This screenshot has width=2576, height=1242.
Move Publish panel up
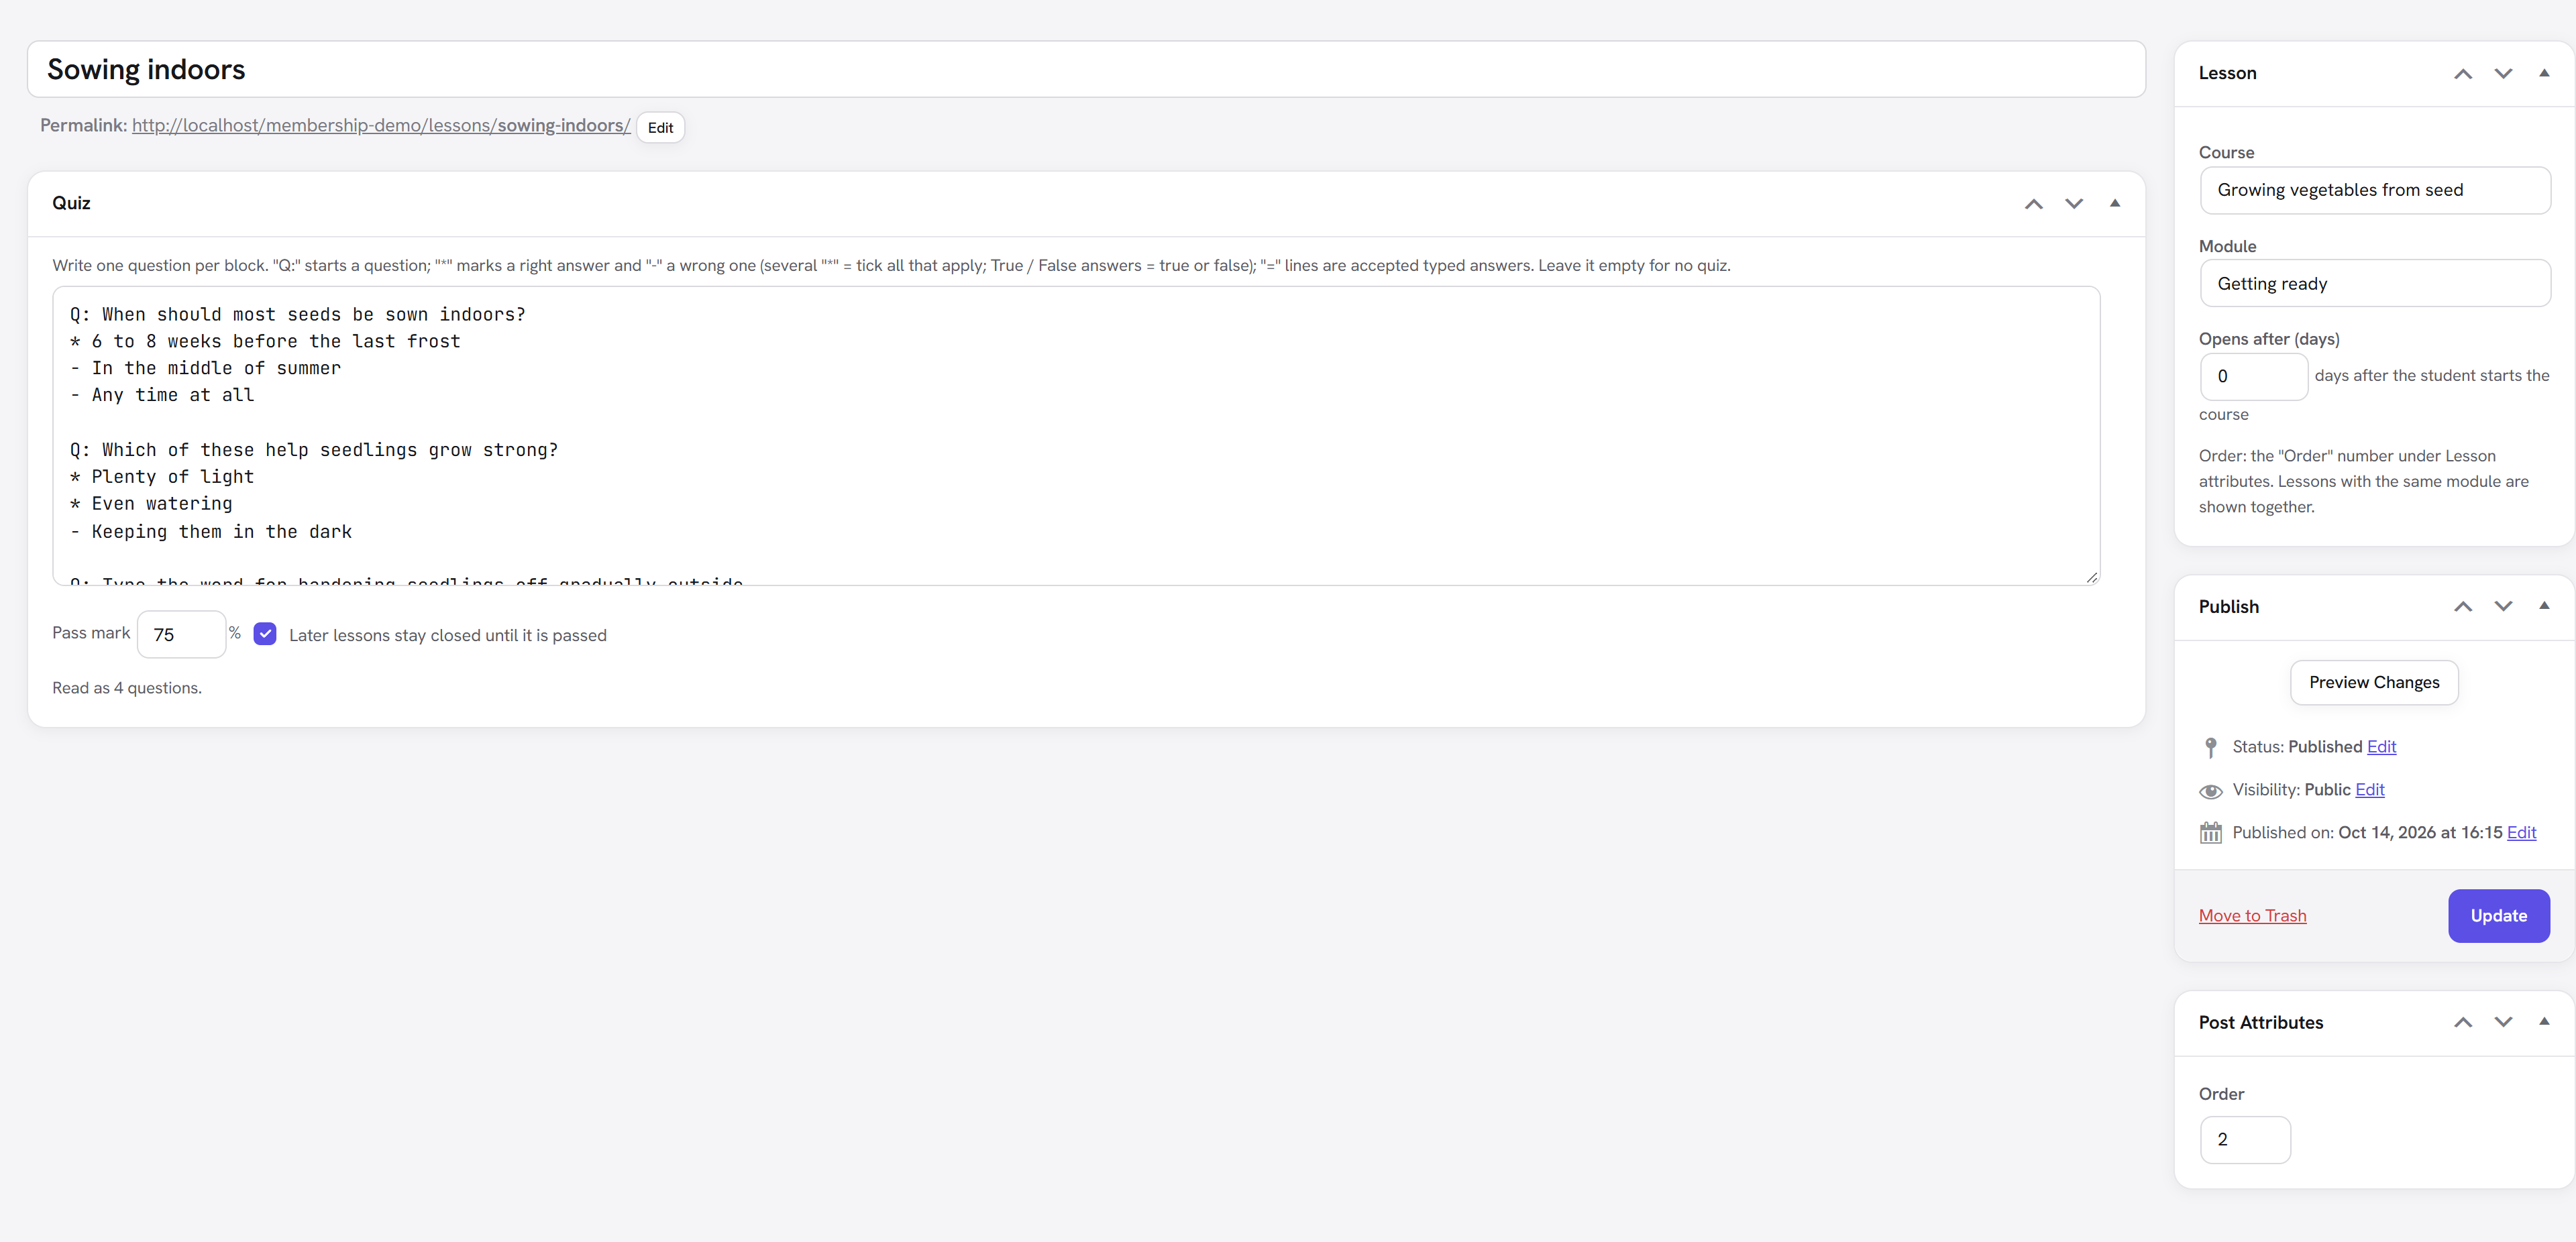coord(2463,607)
